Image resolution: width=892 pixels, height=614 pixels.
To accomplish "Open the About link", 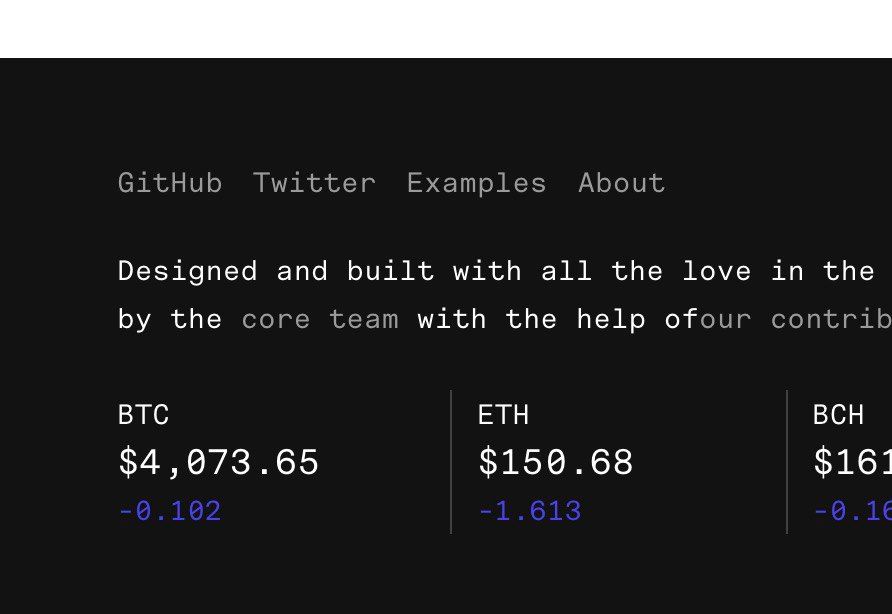I will coord(621,183).
